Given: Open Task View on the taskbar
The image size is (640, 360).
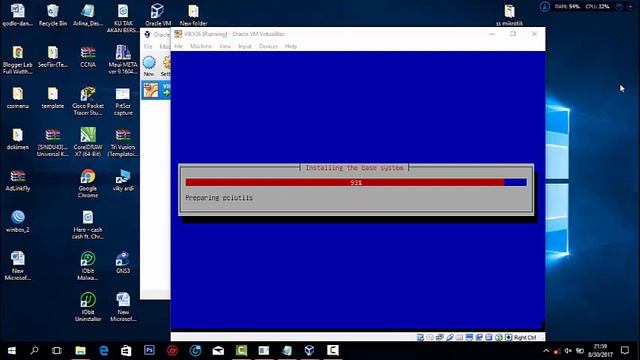Looking at the screenshot, I should coord(57,351).
